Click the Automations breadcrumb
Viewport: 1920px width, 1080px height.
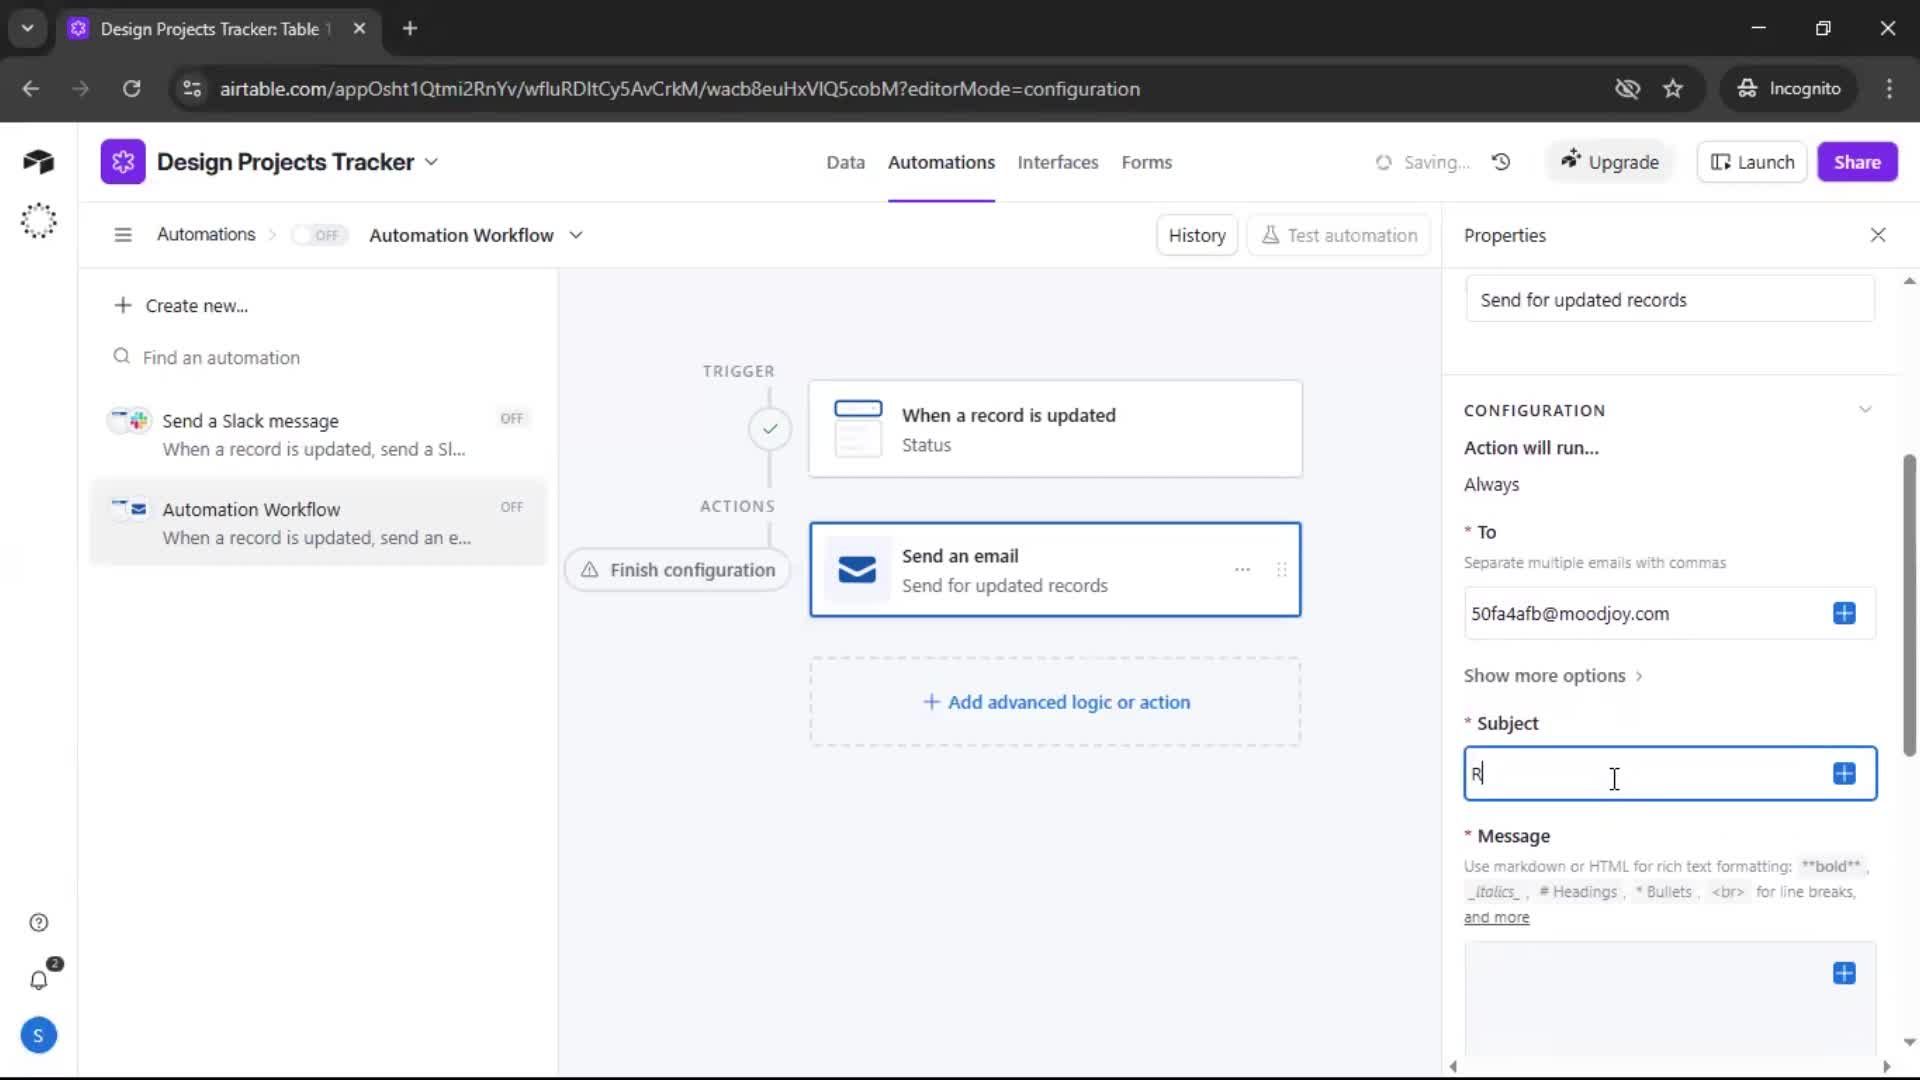[x=206, y=235]
